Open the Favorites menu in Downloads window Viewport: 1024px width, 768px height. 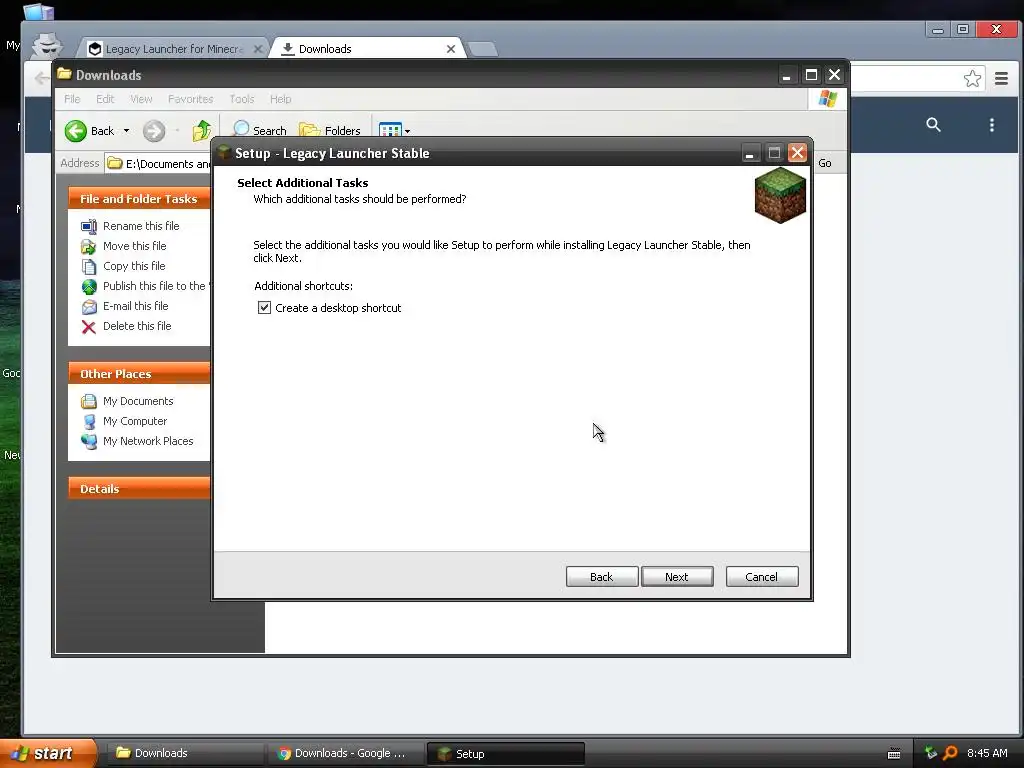tap(190, 99)
